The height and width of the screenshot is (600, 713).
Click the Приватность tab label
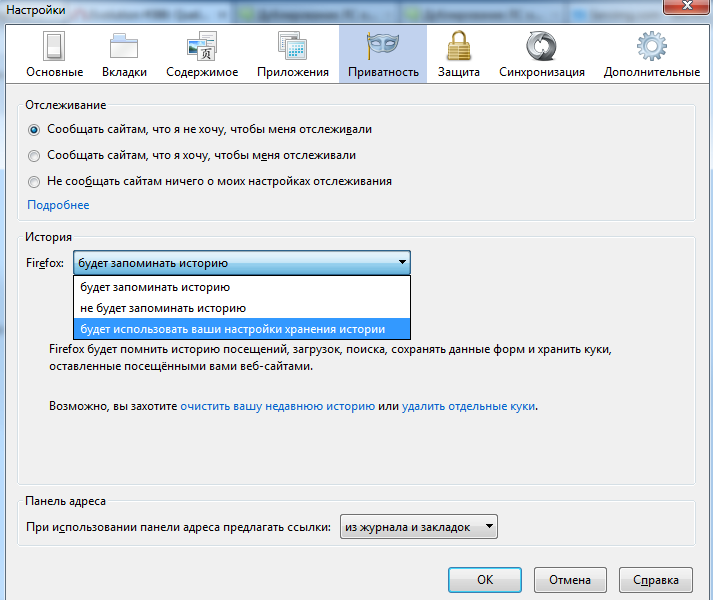383,72
